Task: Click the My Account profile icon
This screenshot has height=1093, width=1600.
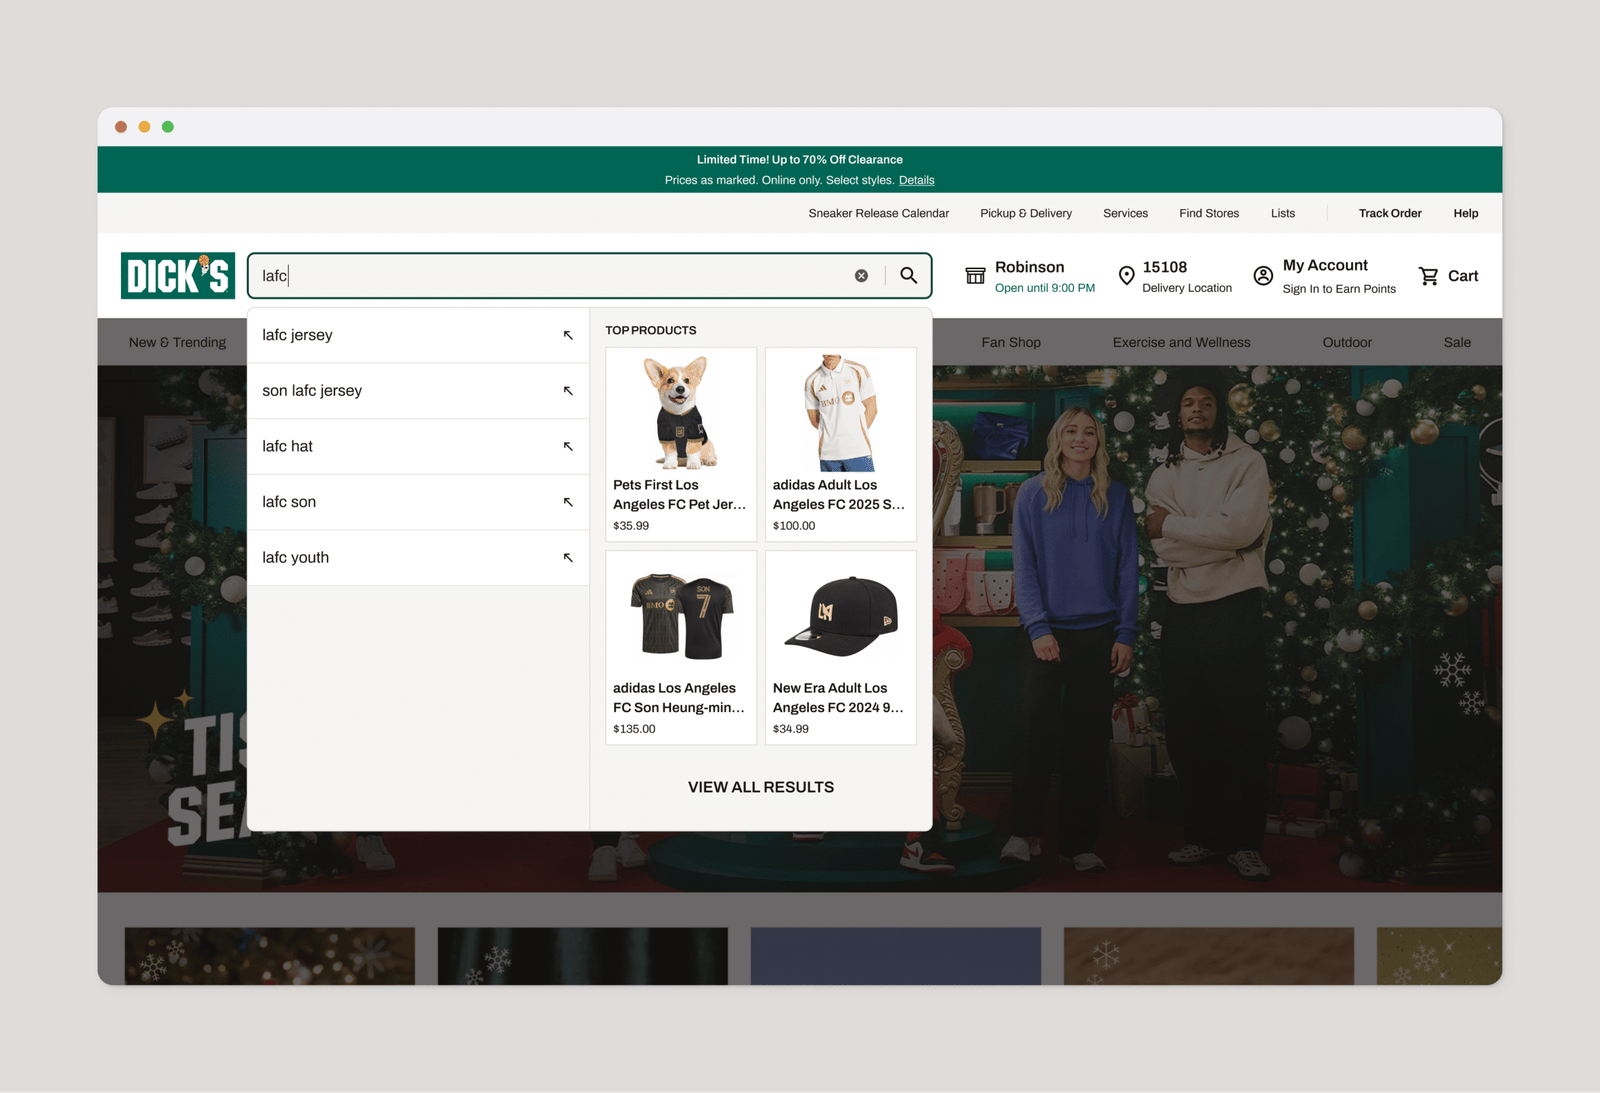Action: point(1263,276)
